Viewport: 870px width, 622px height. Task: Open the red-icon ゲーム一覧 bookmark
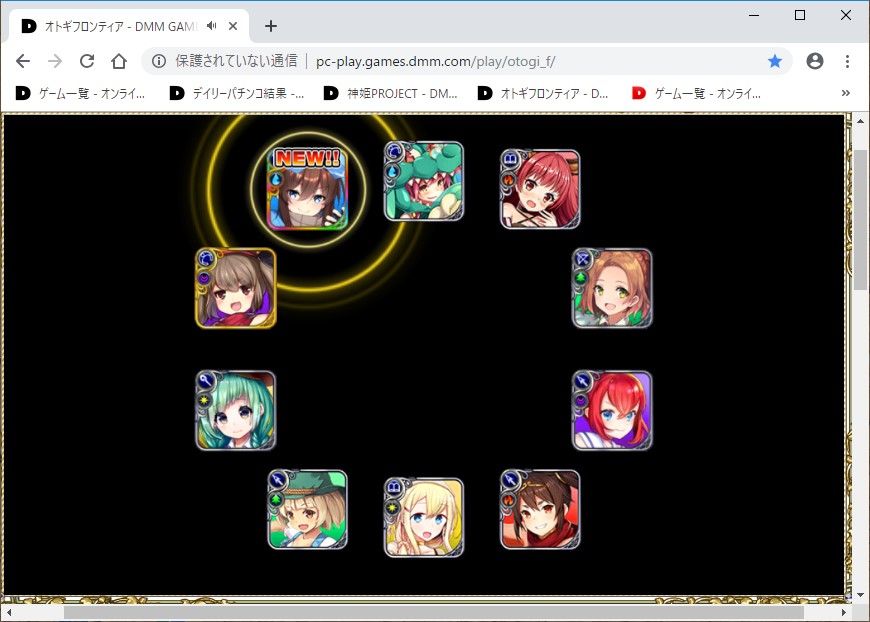click(696, 93)
